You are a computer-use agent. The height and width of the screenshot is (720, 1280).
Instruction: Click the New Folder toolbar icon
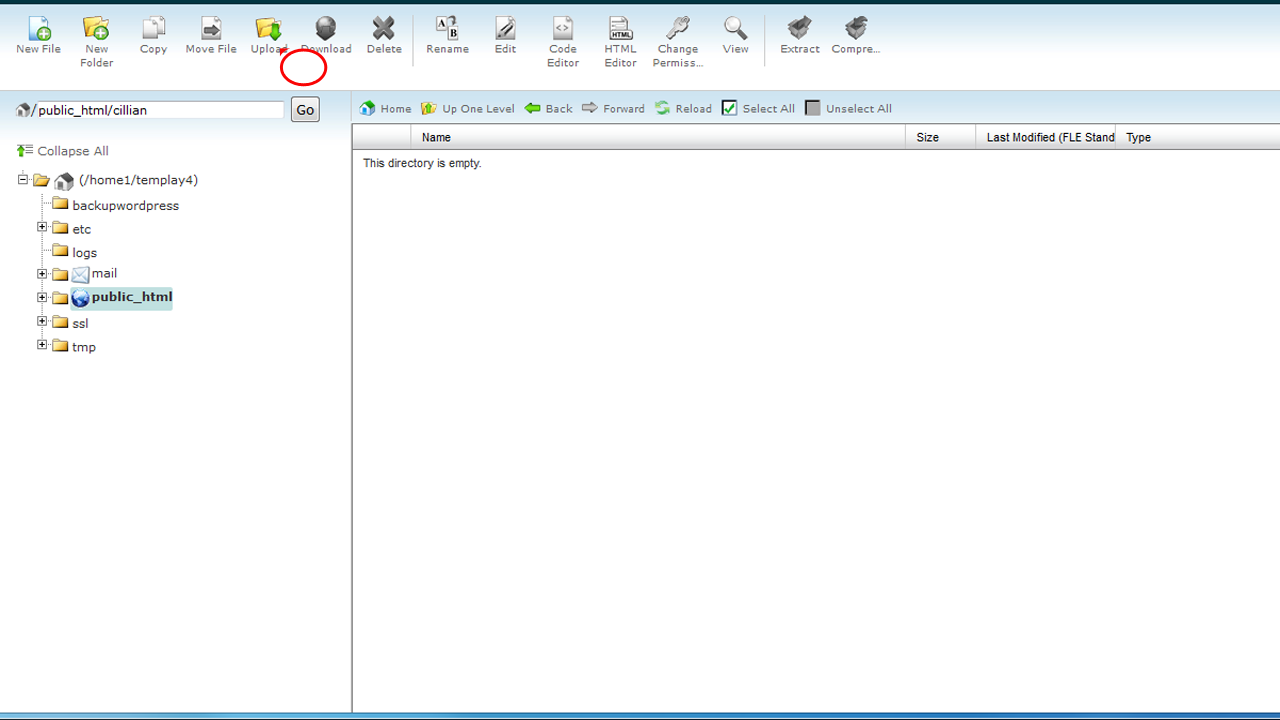pos(96,28)
